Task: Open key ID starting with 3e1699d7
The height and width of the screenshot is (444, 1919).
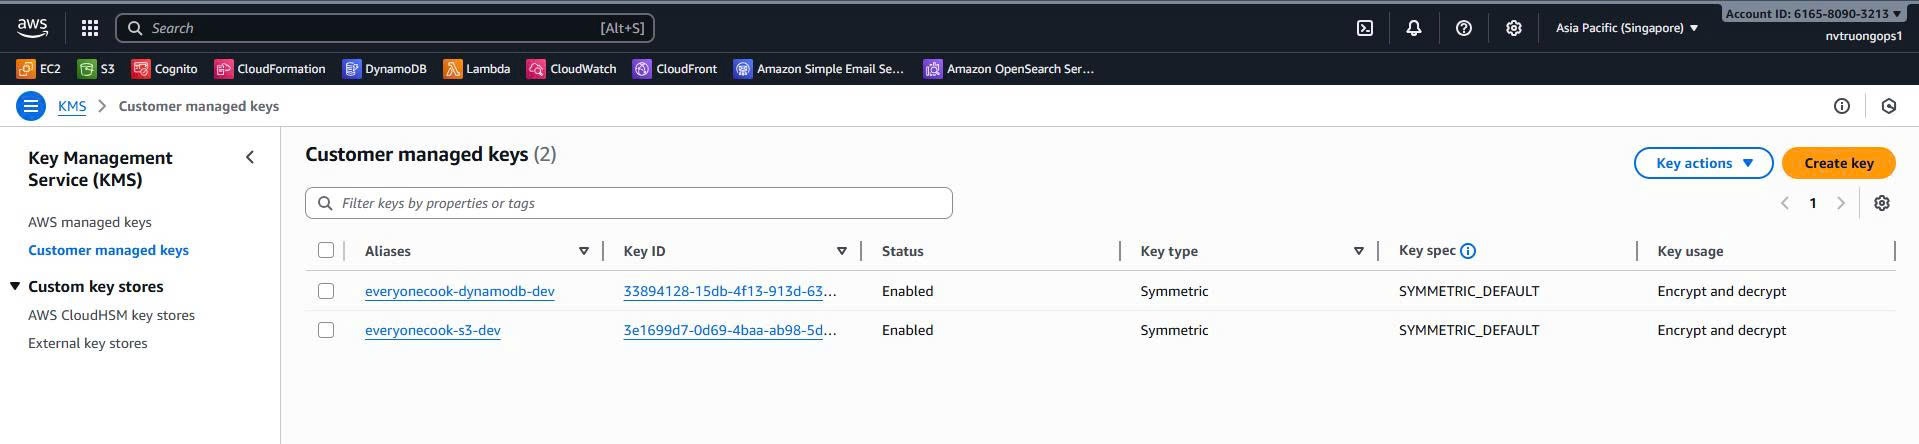Action: point(730,330)
